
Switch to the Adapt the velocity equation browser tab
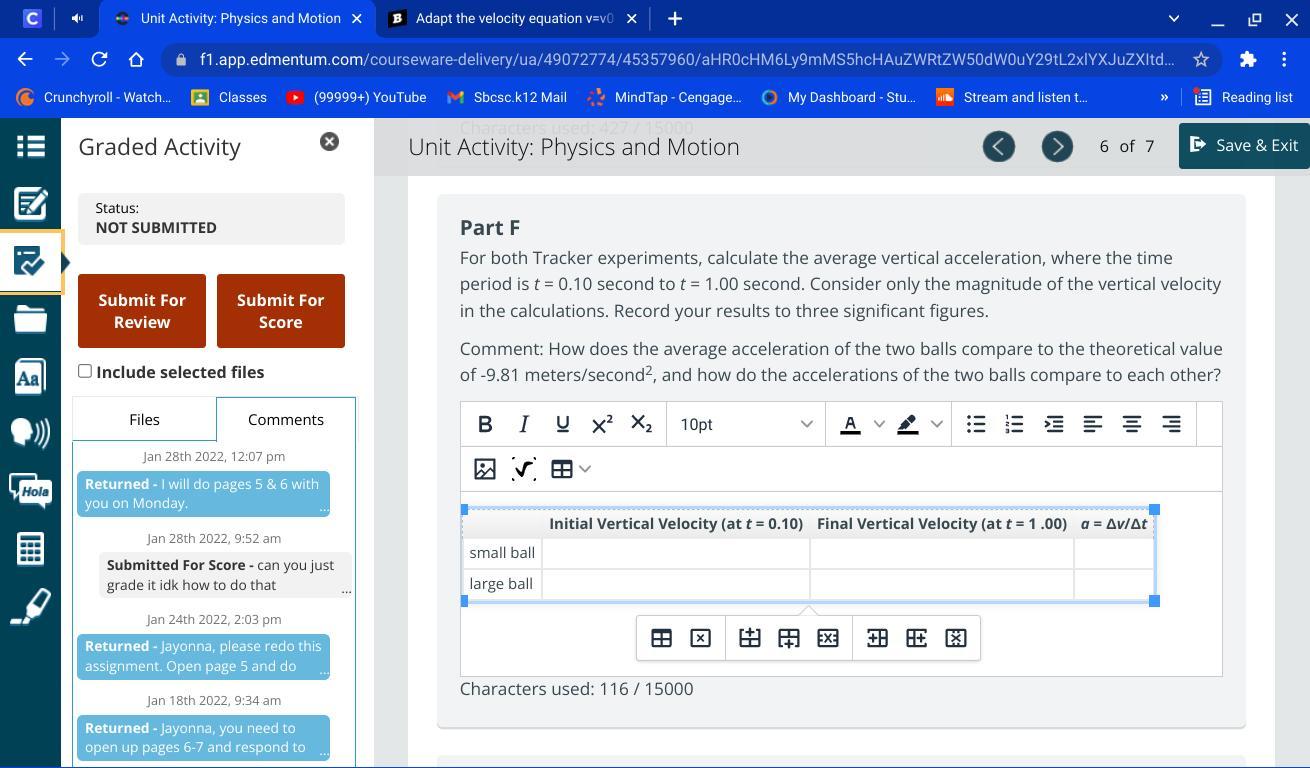coord(513,18)
